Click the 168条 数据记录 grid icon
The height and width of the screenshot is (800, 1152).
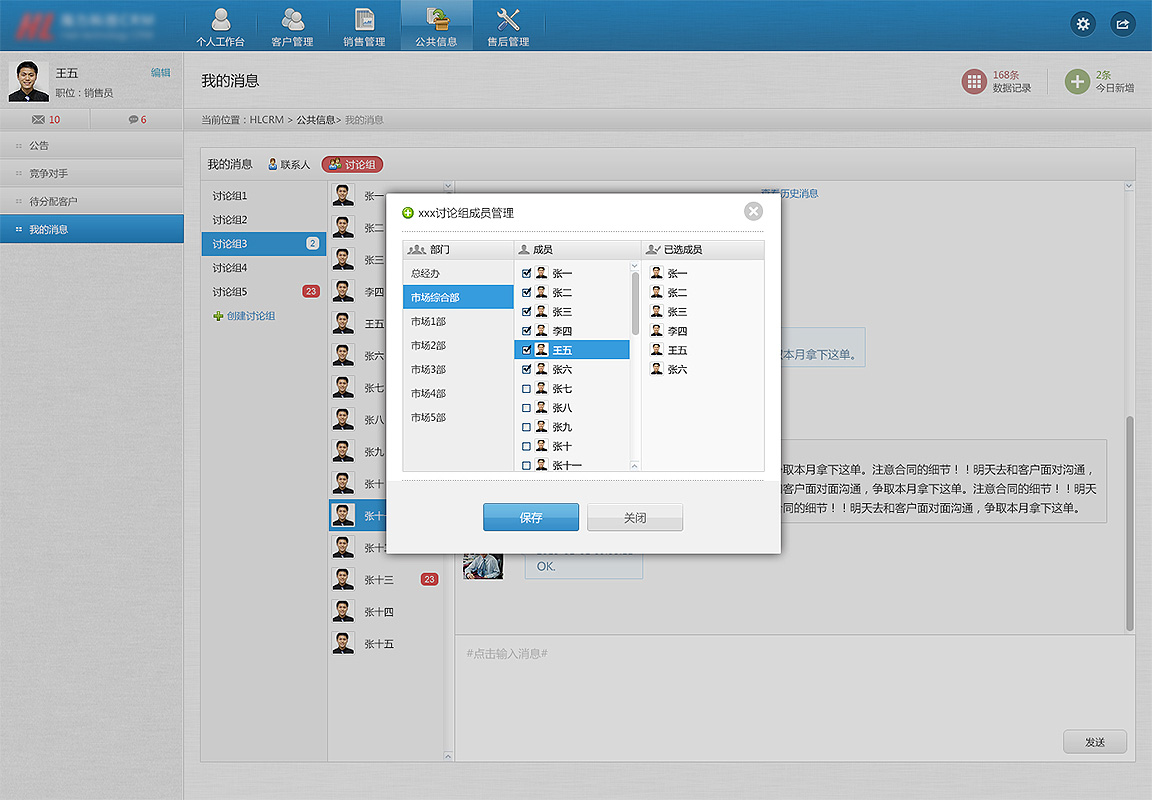pos(974,82)
